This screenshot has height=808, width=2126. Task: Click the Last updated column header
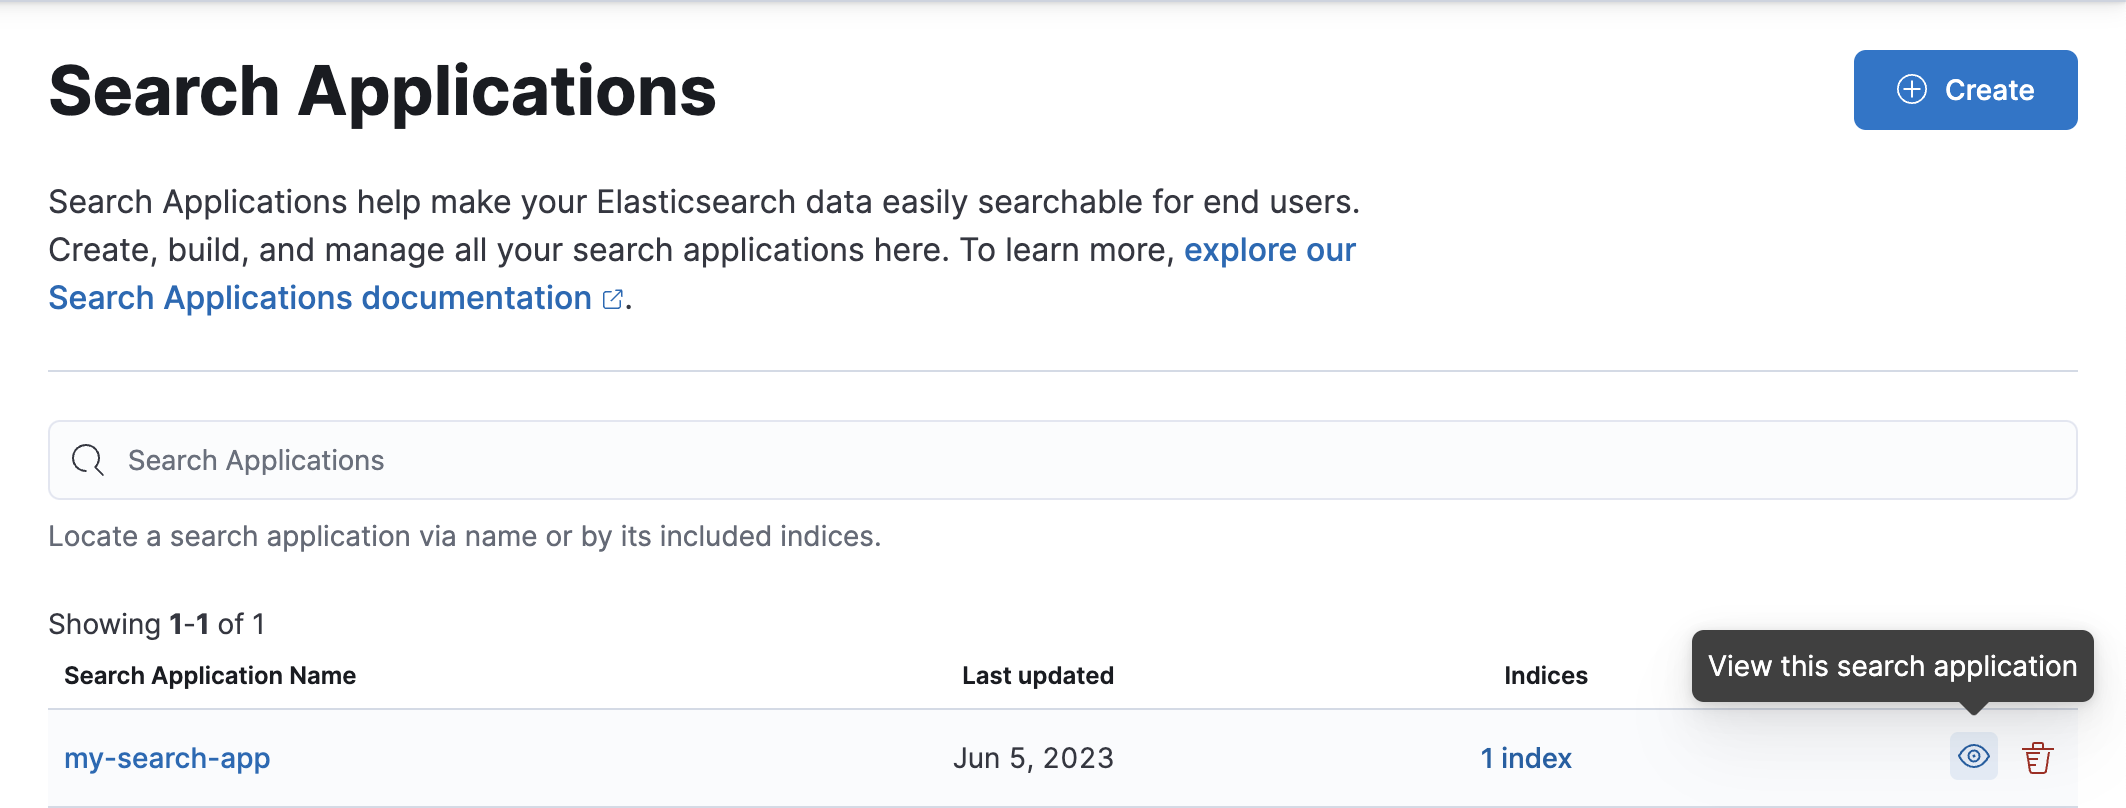coord(1037,675)
